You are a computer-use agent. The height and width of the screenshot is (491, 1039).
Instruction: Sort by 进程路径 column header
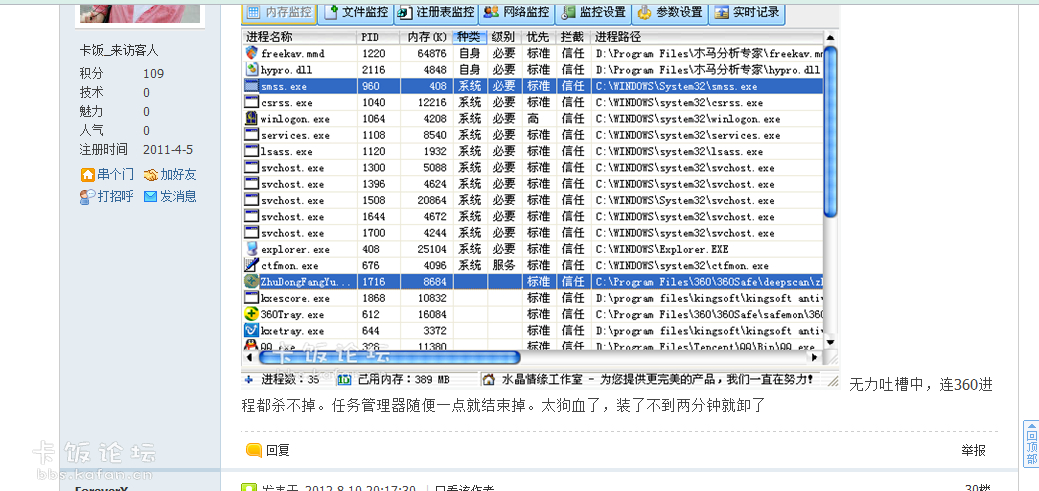pos(707,37)
